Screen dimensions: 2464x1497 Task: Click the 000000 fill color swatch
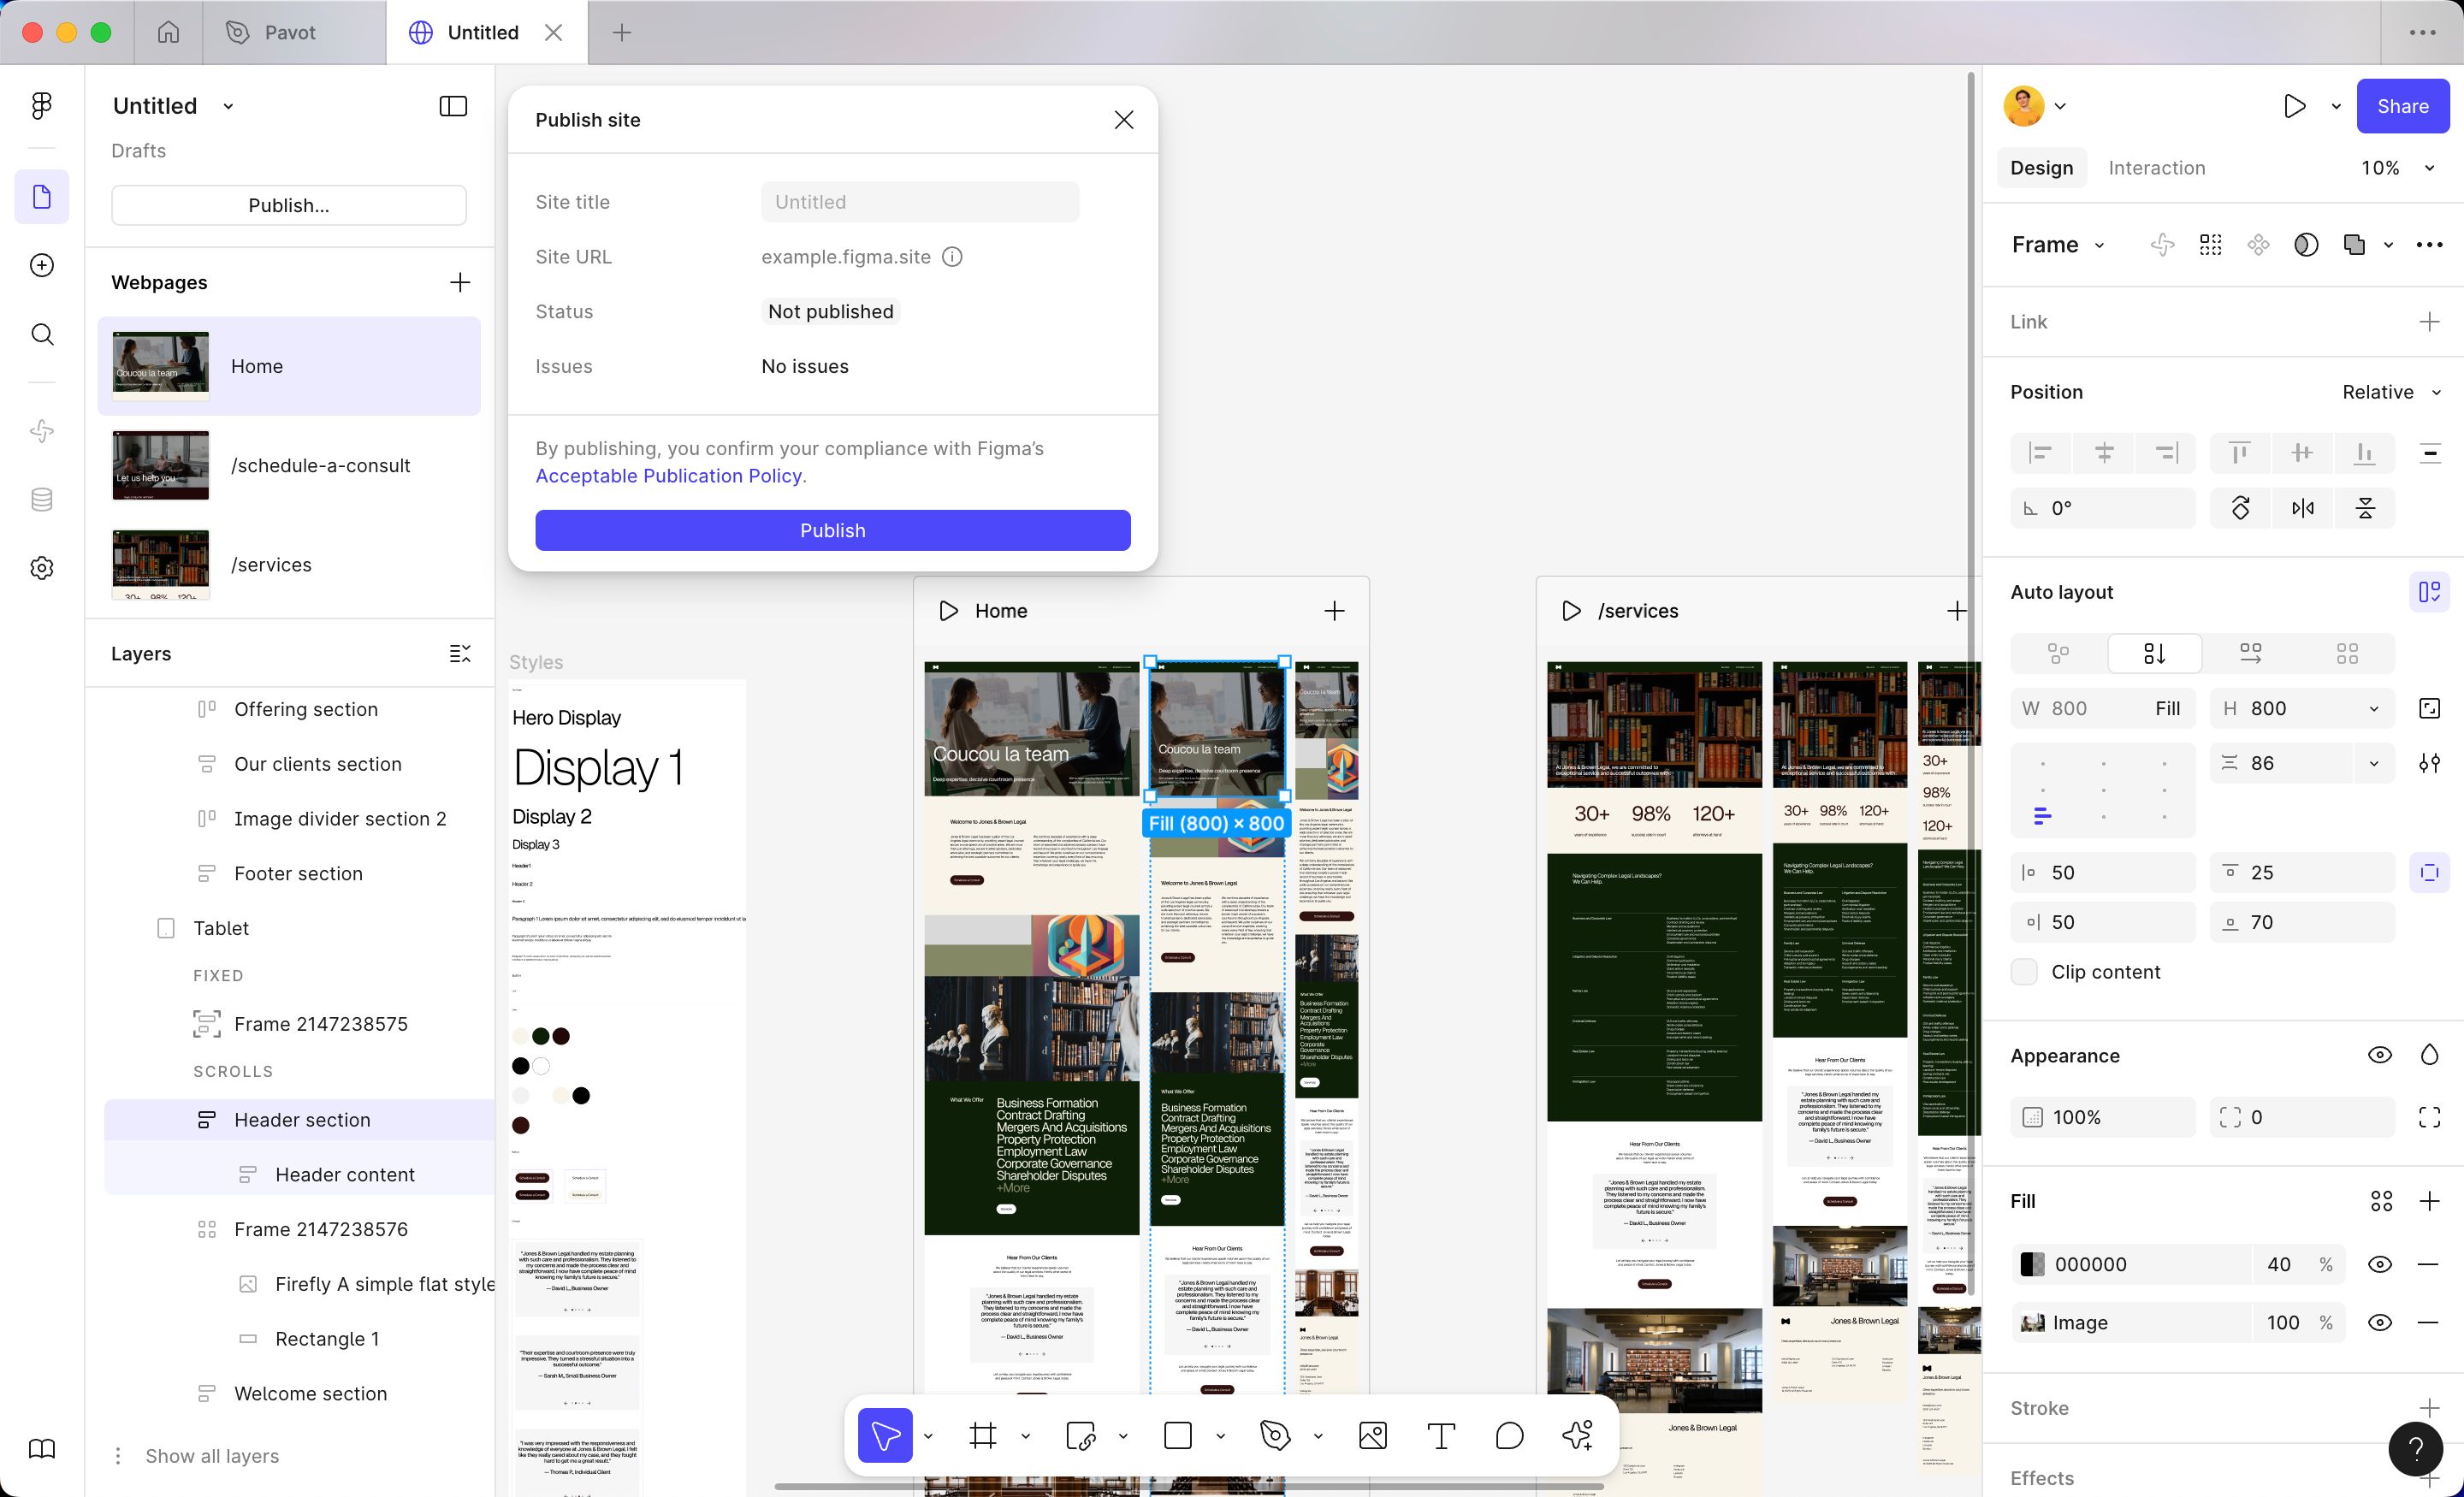click(x=2032, y=1264)
